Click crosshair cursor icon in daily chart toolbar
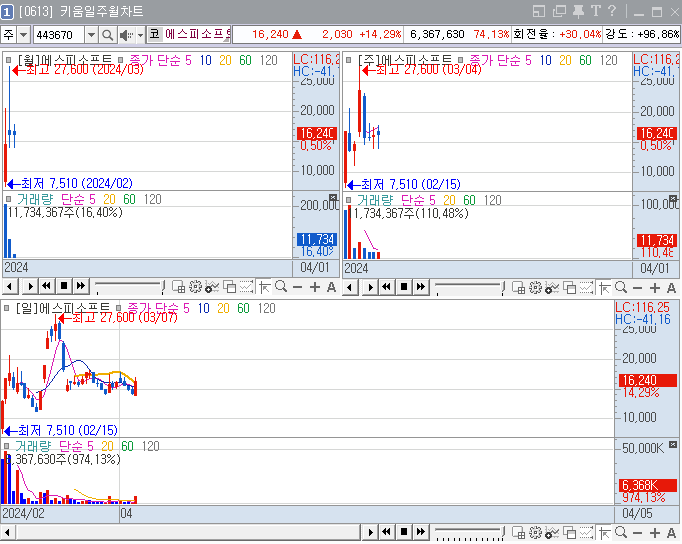This screenshot has width=682, height=544. (605, 533)
